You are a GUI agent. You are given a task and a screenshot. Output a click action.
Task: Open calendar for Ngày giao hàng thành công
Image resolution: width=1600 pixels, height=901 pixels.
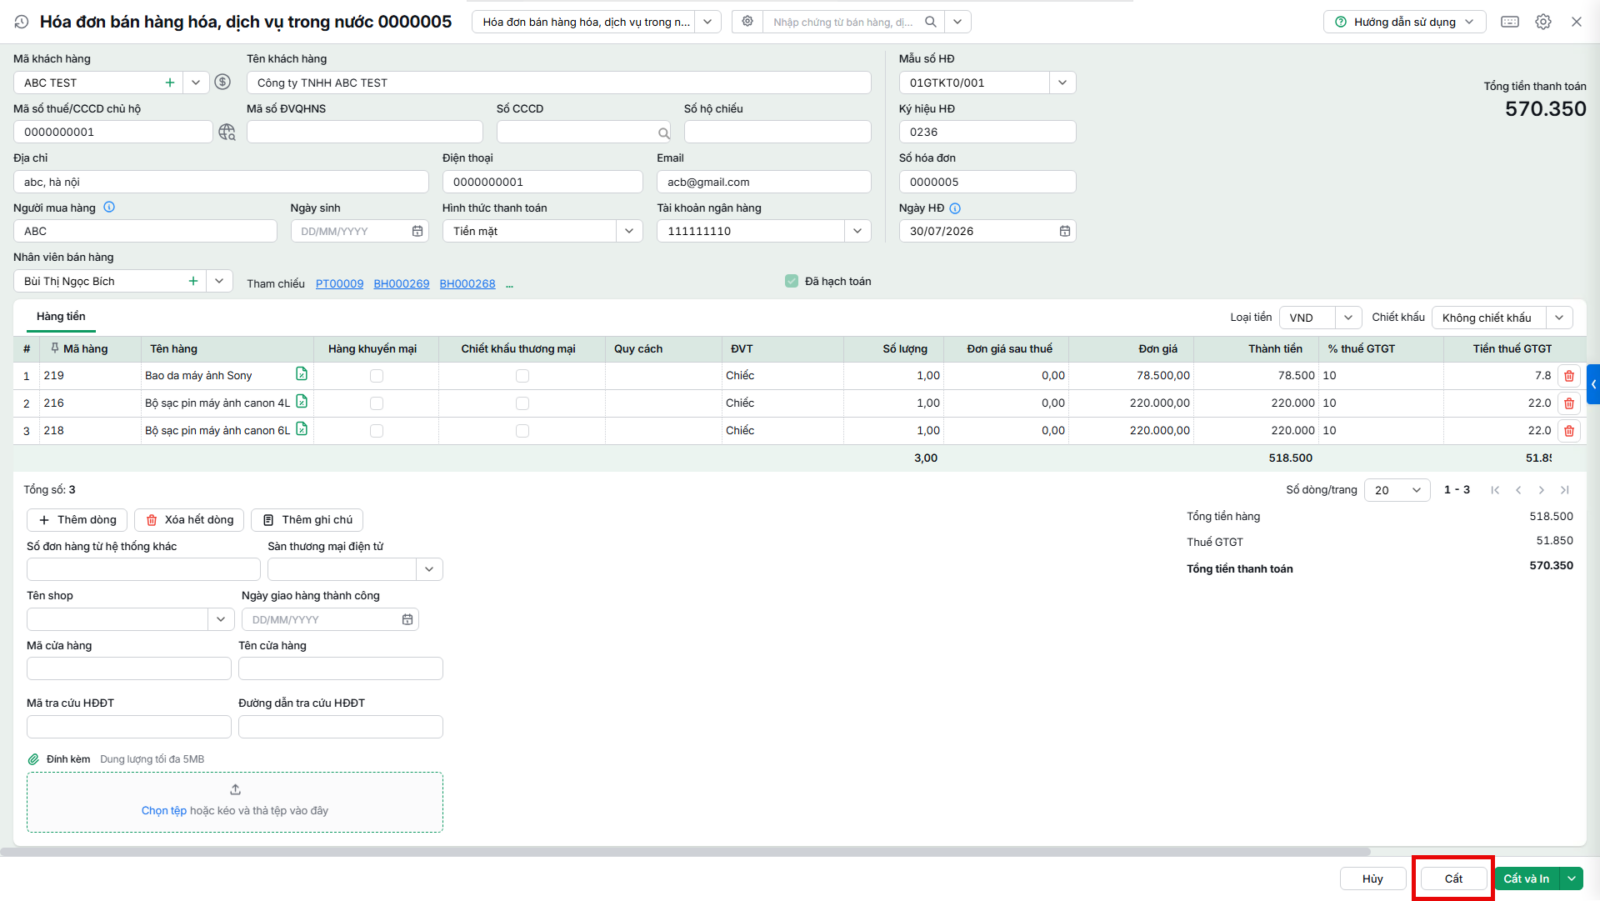pyautogui.click(x=407, y=619)
